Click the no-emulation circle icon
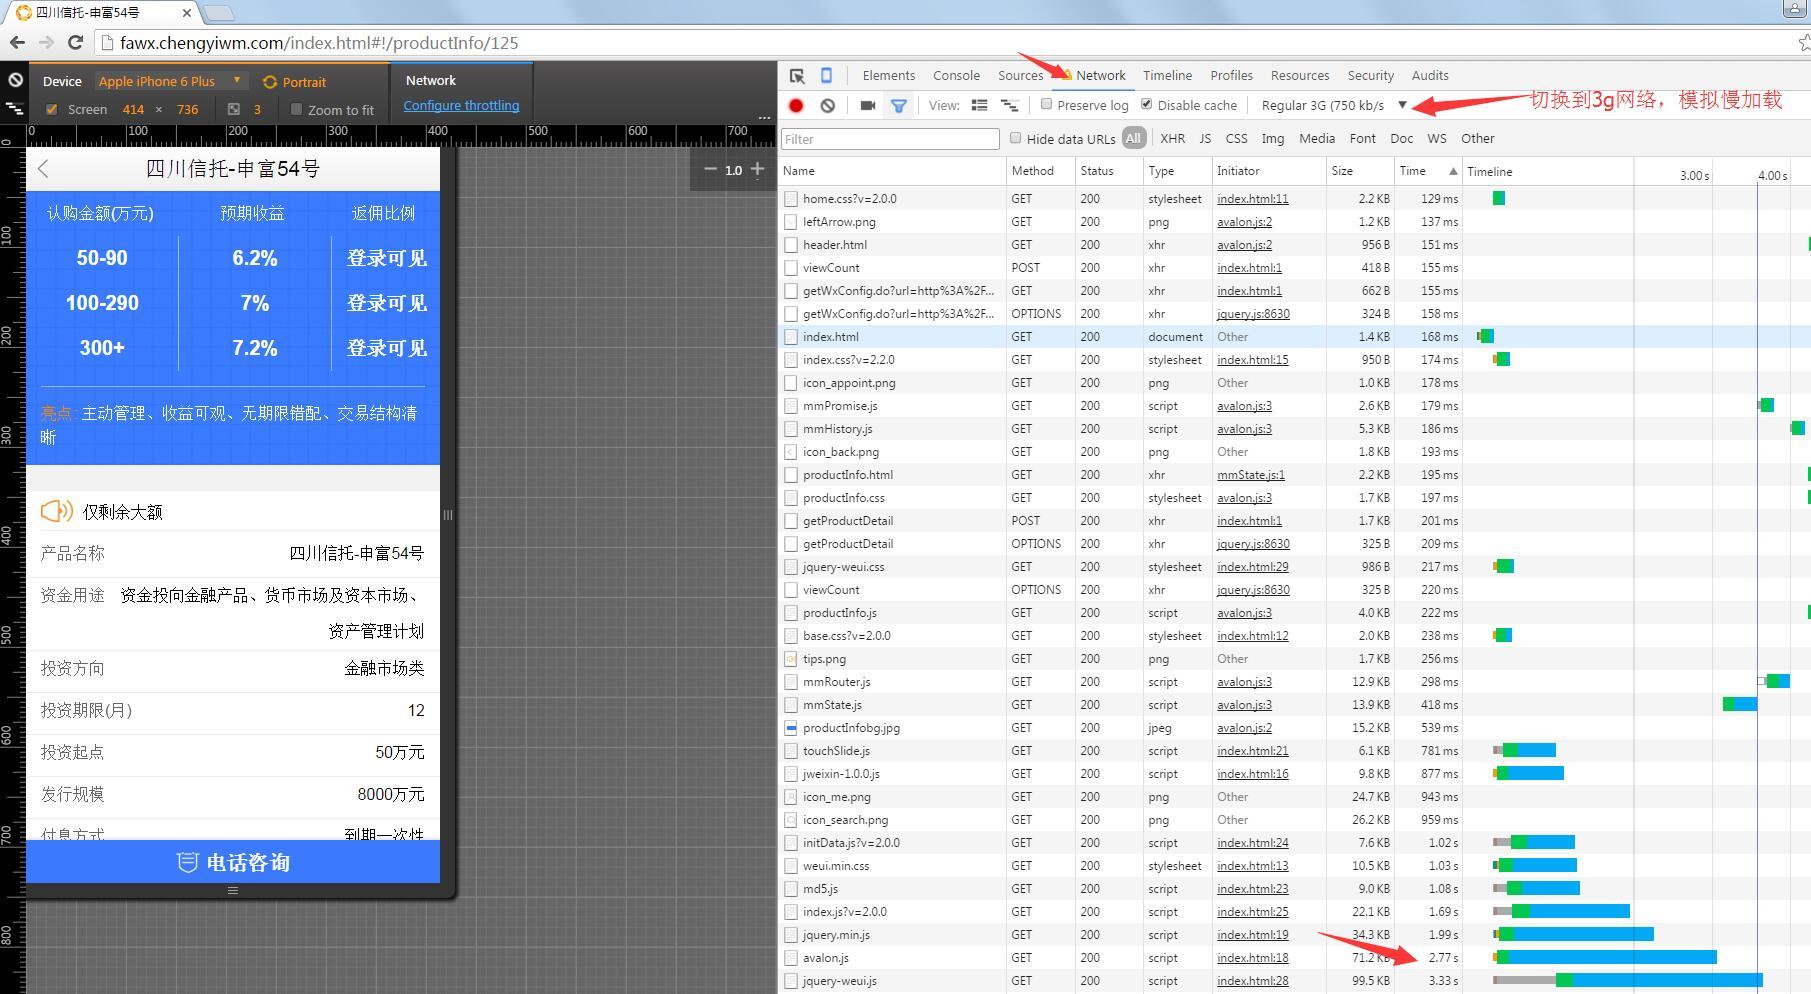This screenshot has height=994, width=1811. [15, 80]
